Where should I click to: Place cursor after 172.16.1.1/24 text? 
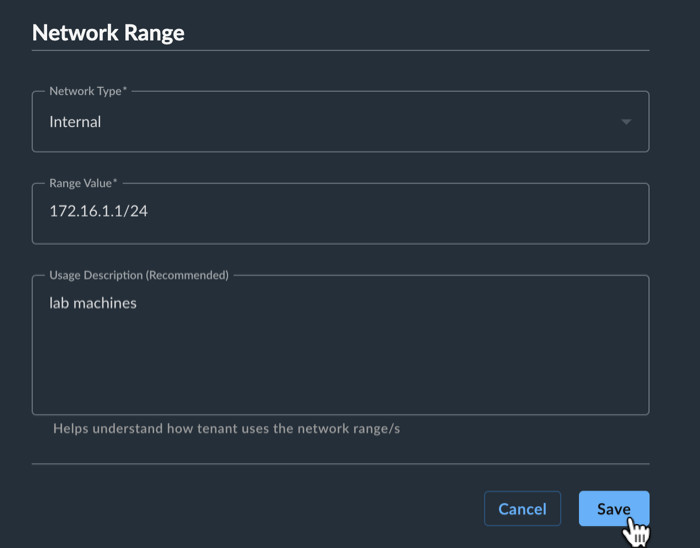[148, 211]
